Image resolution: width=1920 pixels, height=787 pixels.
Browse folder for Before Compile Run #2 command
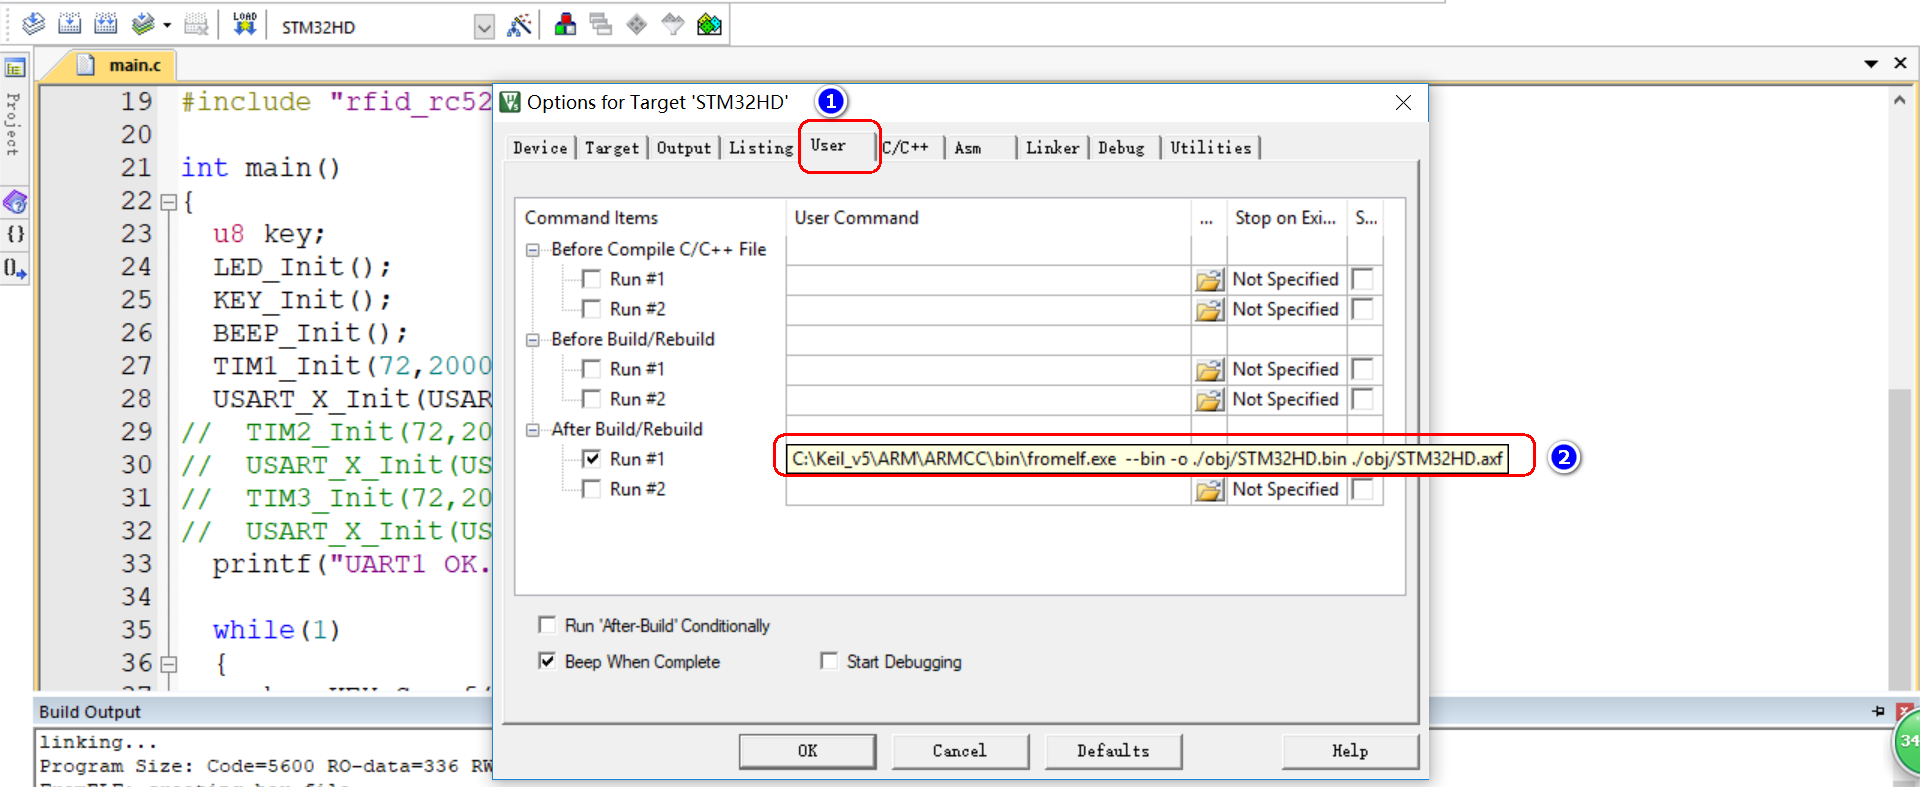tap(1210, 310)
